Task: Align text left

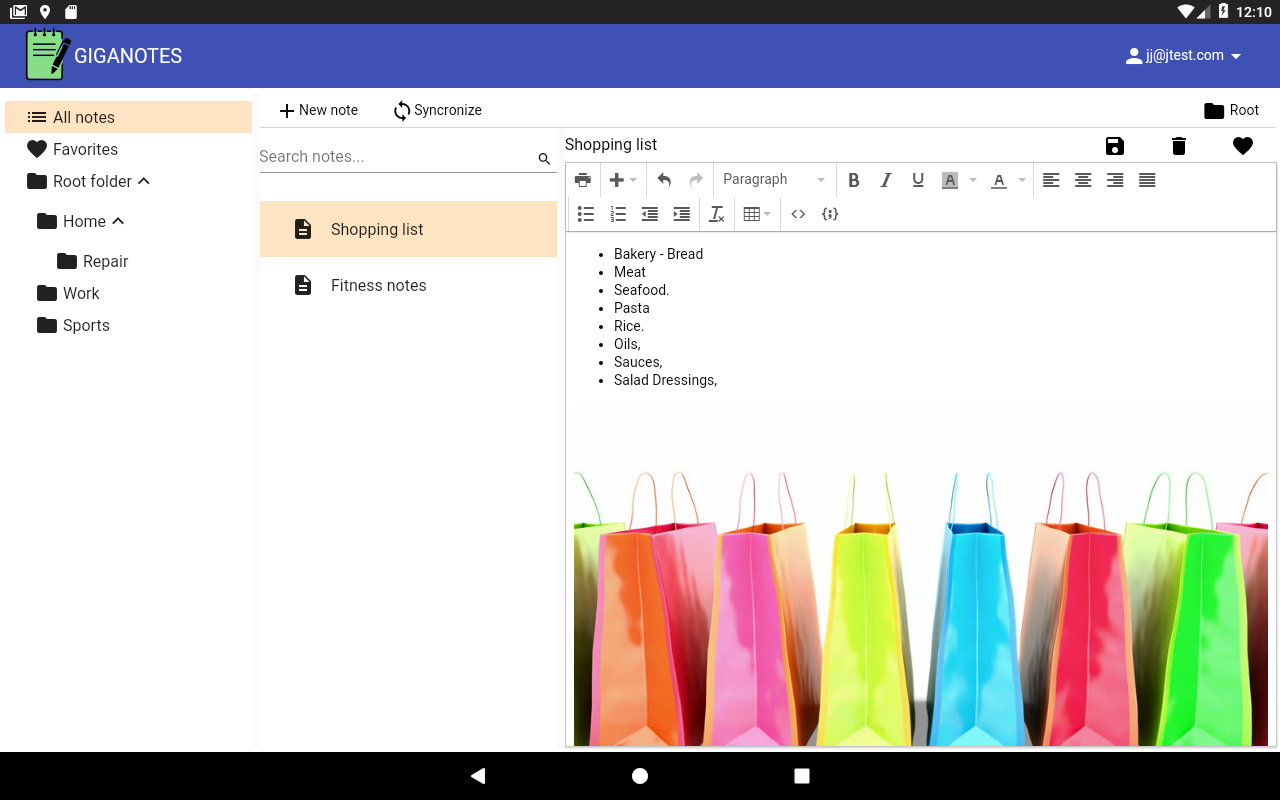Action: pyautogui.click(x=1051, y=180)
